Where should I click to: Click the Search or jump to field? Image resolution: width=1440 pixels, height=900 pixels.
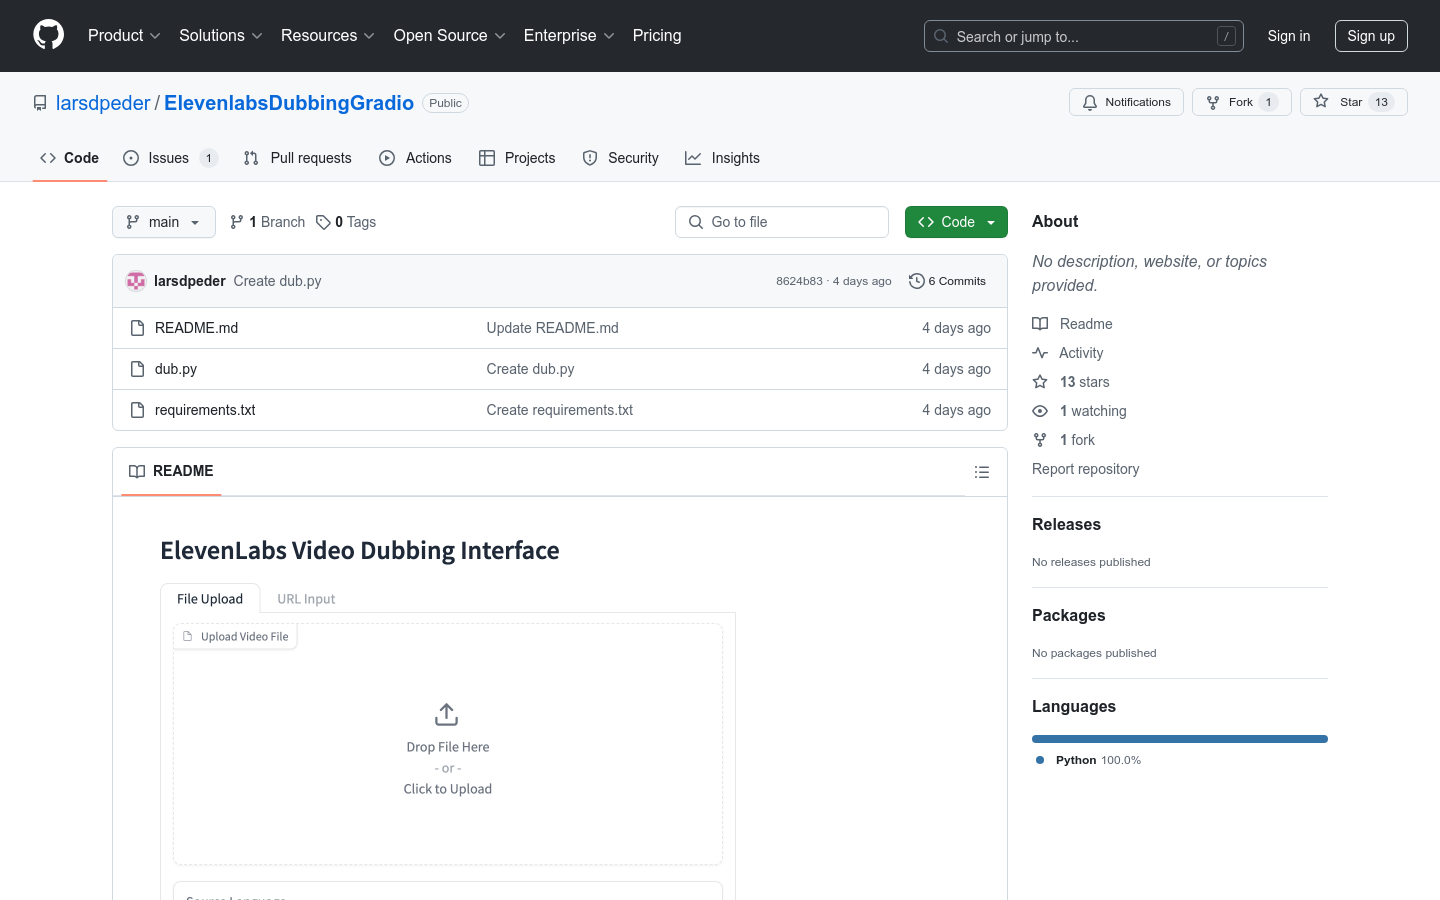pos(1084,36)
